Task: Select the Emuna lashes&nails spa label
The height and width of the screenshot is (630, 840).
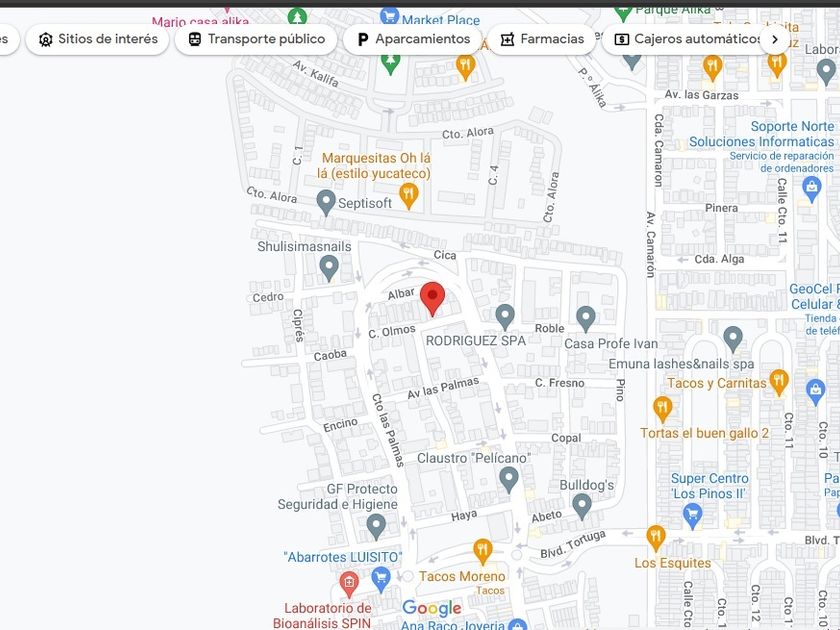Action: (681, 364)
